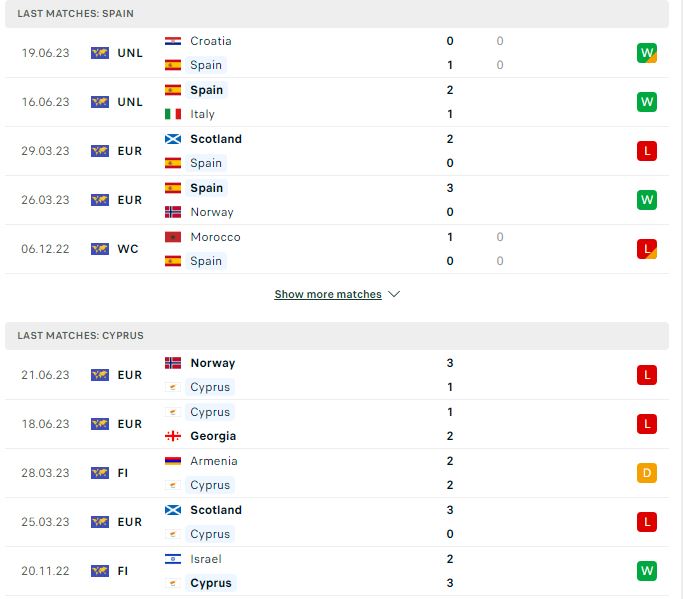This screenshot has height=599, width=683.
Task: Open the Scotland team in the 25.03.23 match
Action: pyautogui.click(x=216, y=510)
